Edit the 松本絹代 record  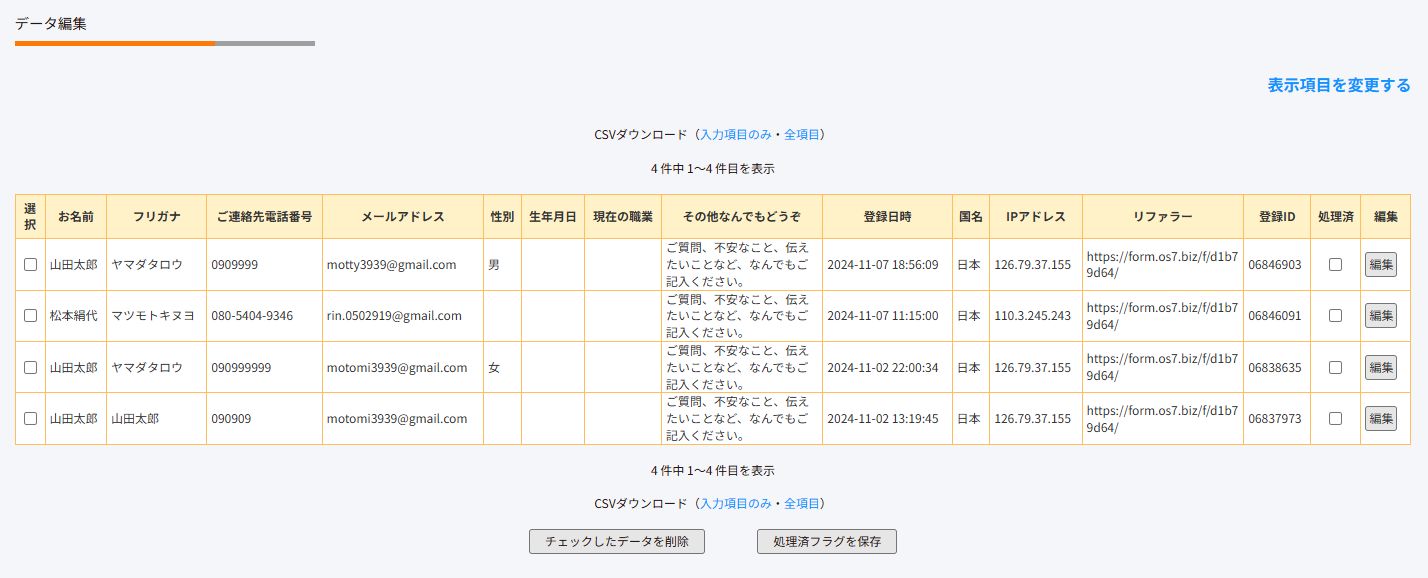1381,316
